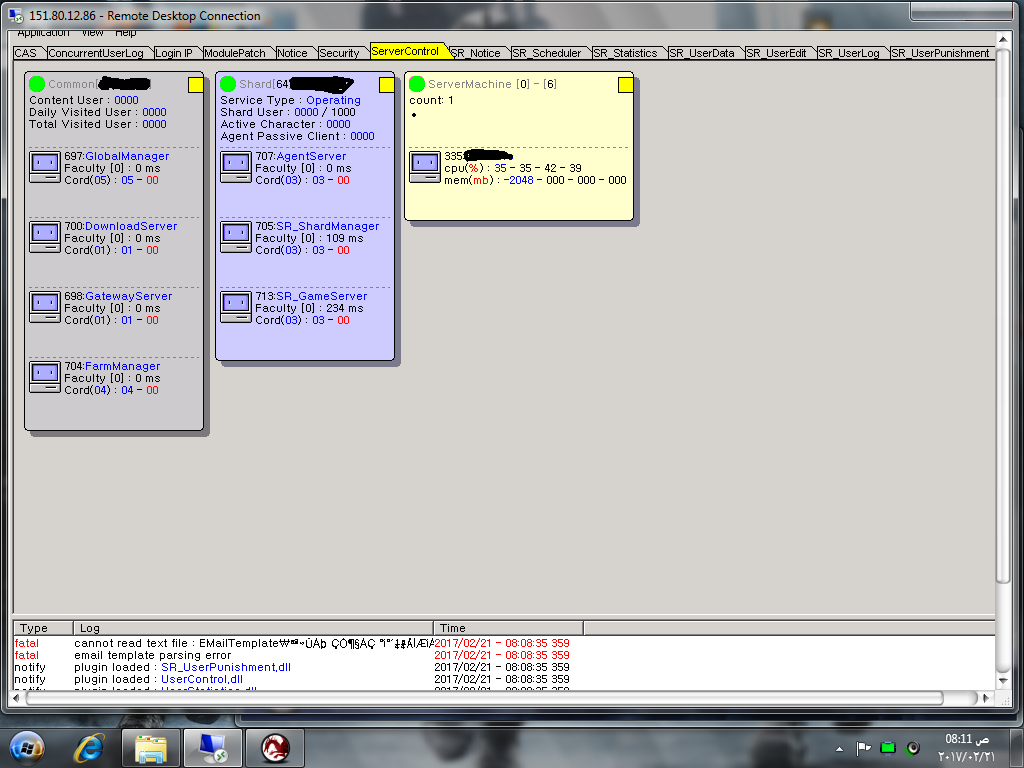Click the Time column header in log
1024x768 pixels.
click(508, 628)
